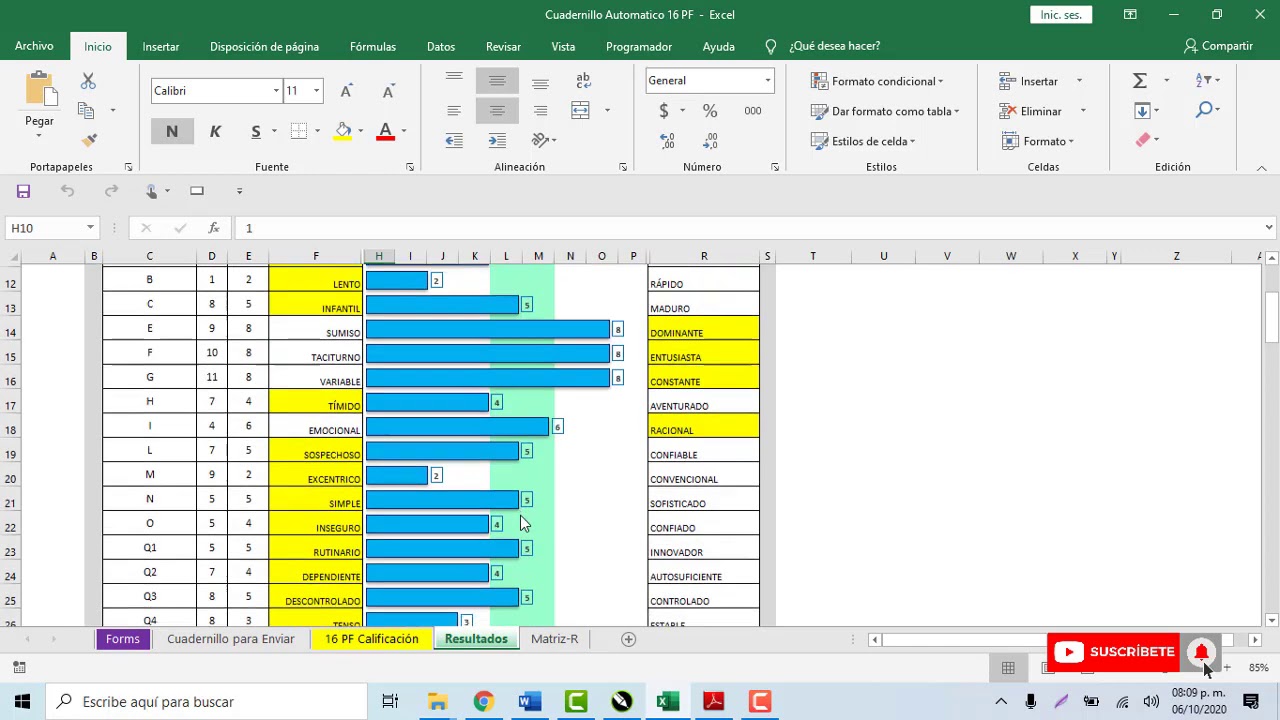1280x720 pixels.
Task: Click the Formato condicional button
Action: pyautogui.click(x=877, y=81)
